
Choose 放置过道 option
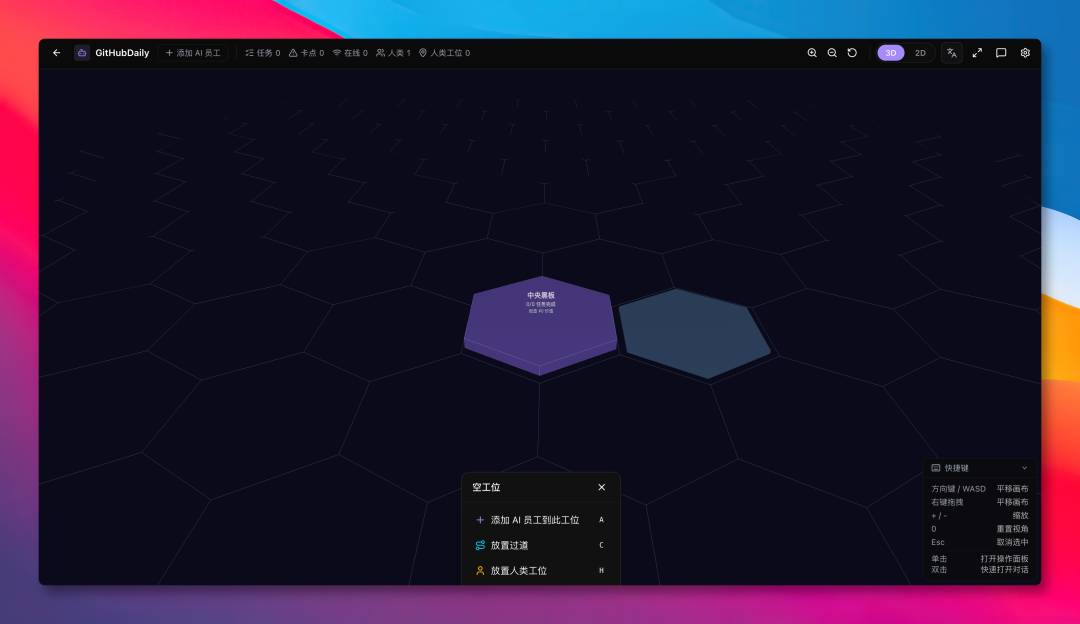click(541, 545)
